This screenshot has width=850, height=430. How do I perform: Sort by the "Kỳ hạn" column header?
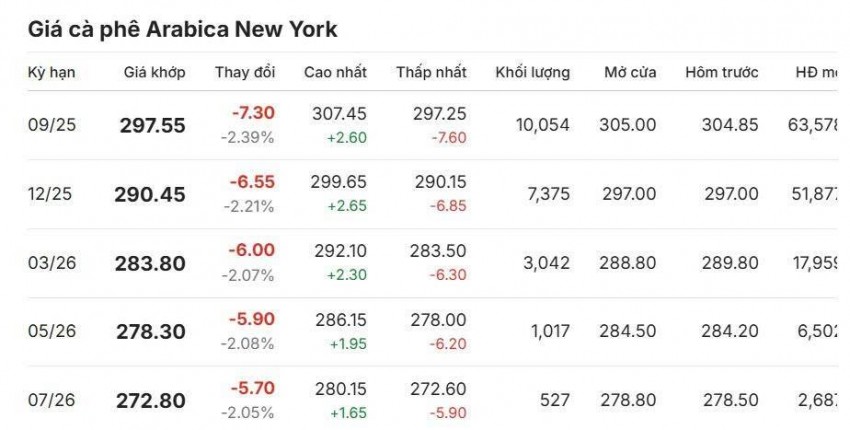point(51,73)
